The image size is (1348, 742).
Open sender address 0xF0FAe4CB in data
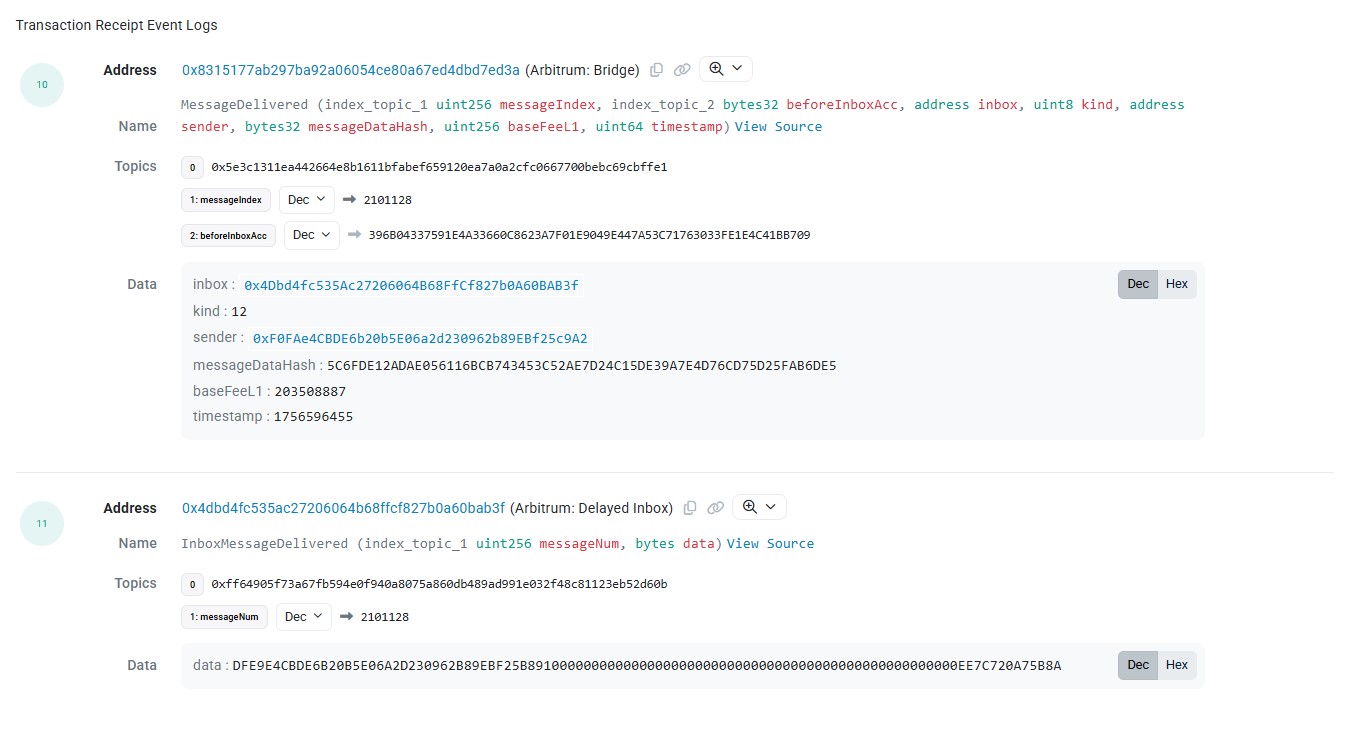pyautogui.click(x=420, y=339)
